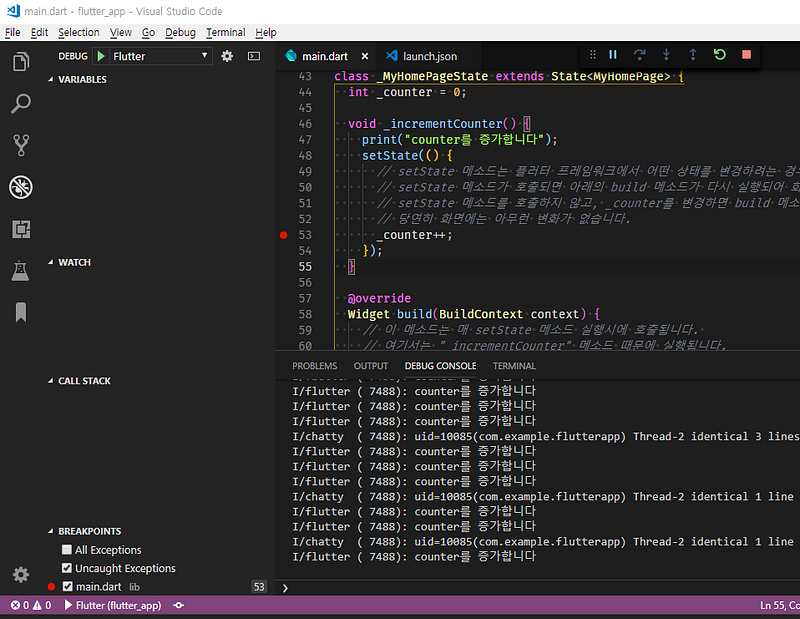800x619 pixels.
Task: Open the Extensions view icon
Action: [20, 229]
